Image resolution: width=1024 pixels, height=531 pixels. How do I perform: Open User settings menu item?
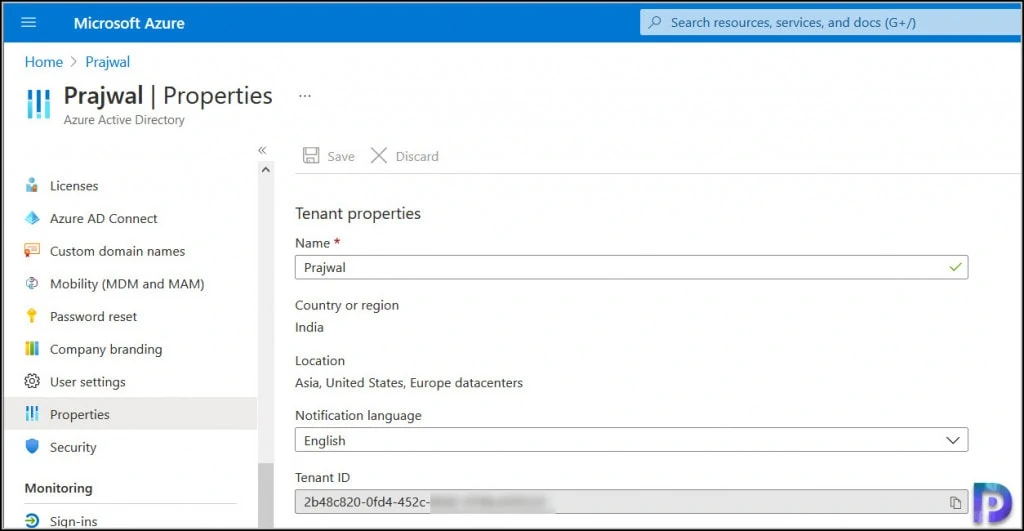point(88,382)
